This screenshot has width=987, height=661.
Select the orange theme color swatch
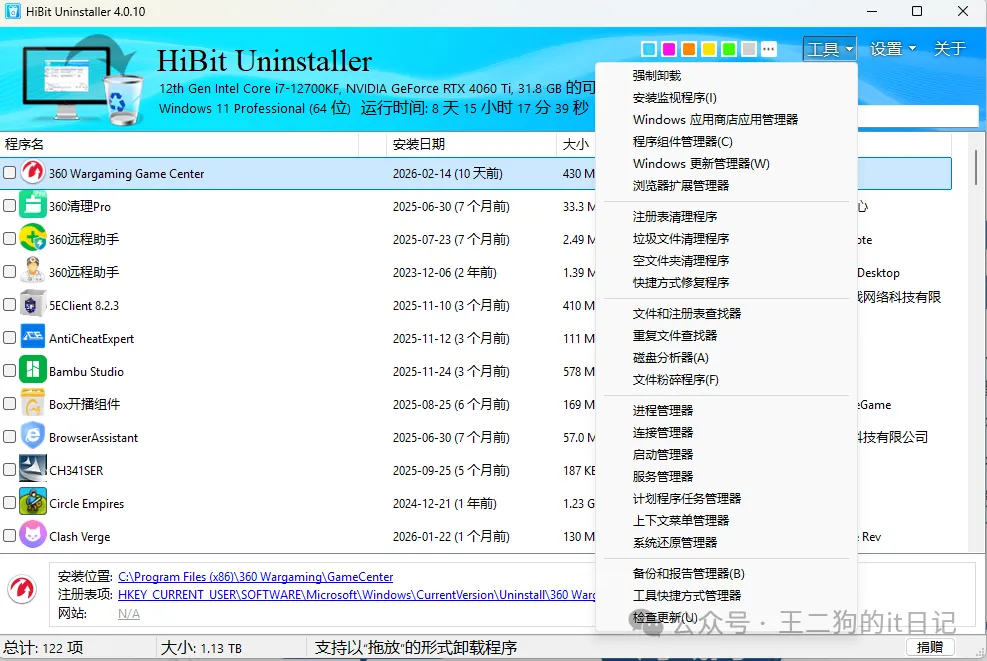[x=689, y=49]
